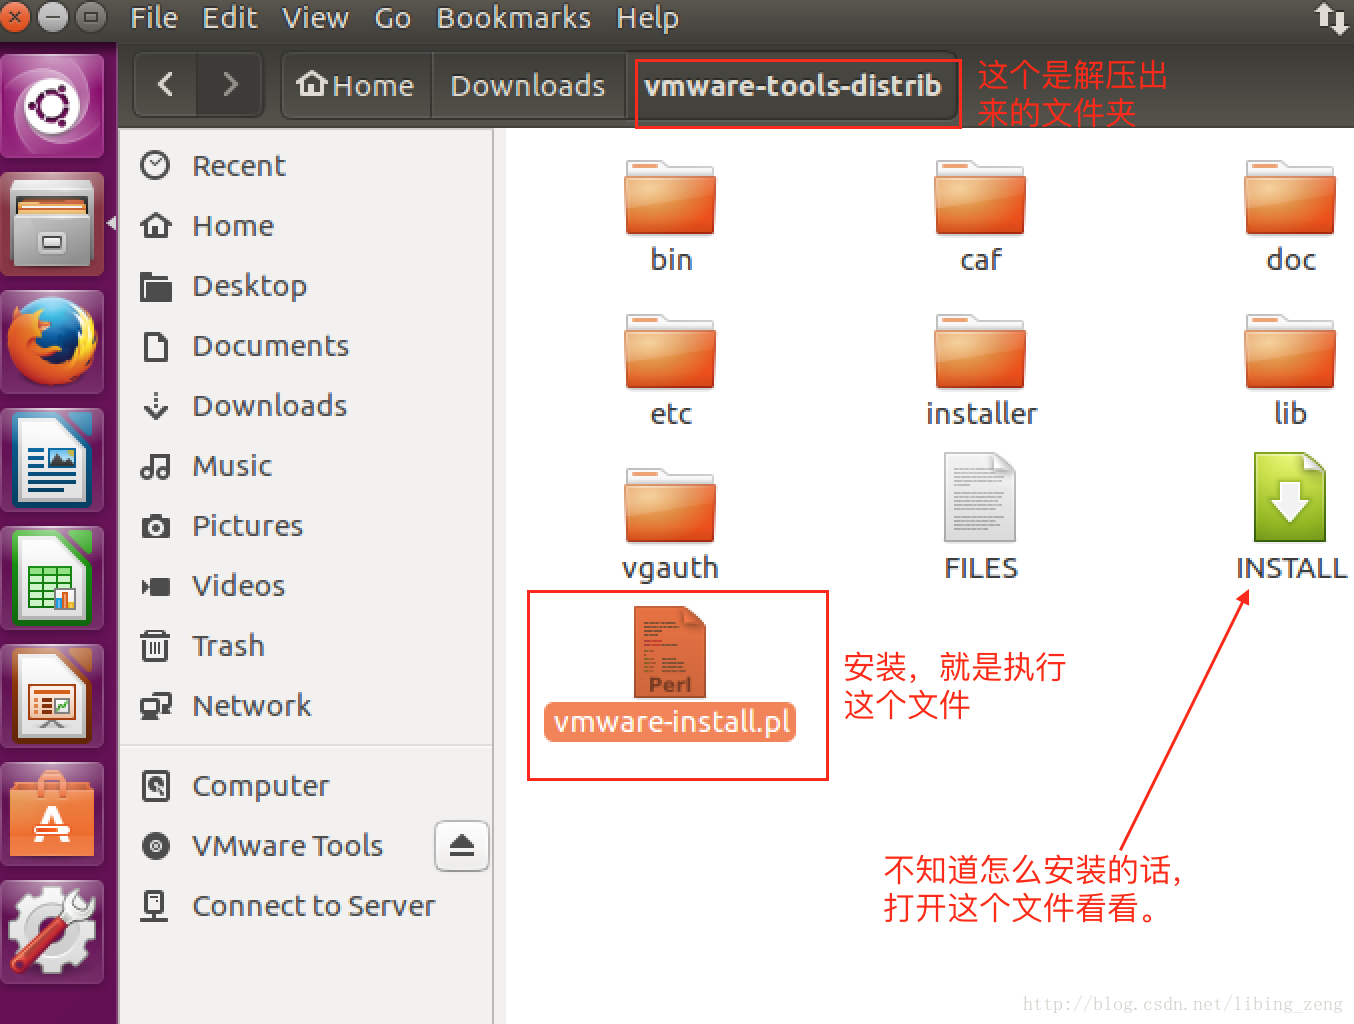Open Videos in the sidebar

(x=306, y=585)
